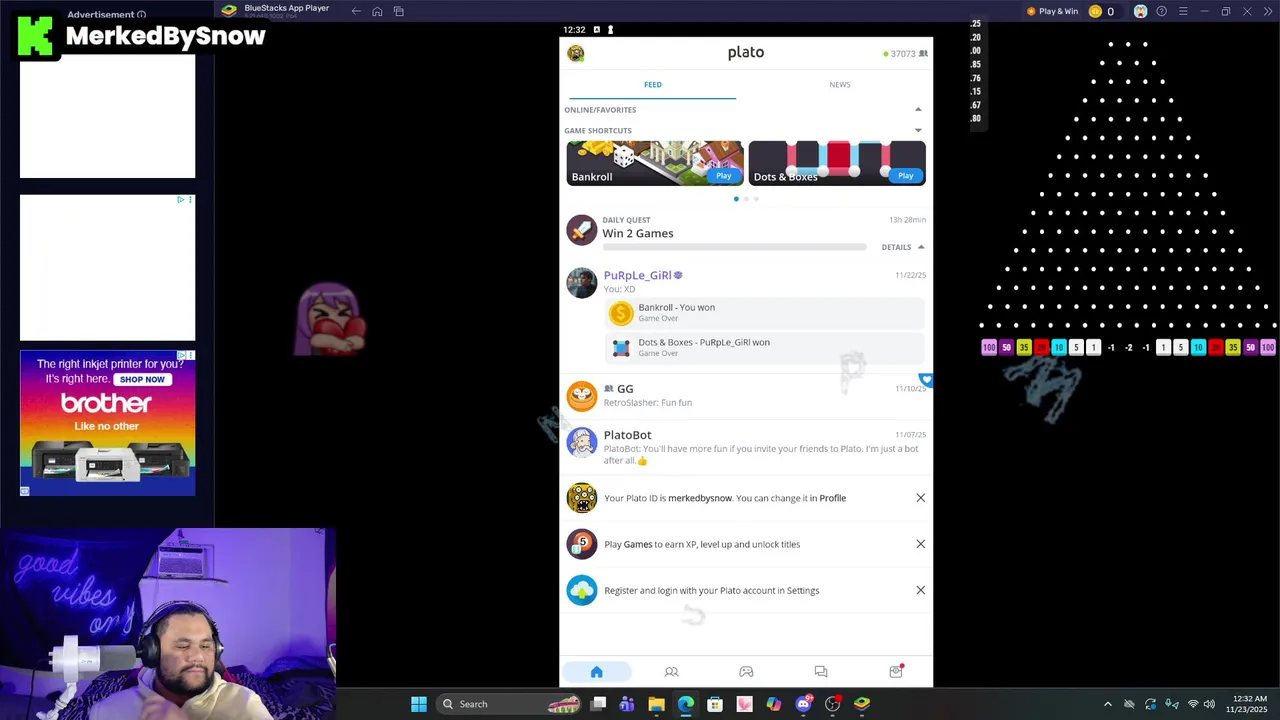
Task: Click the BlueStacks recent apps icon
Action: (398, 11)
